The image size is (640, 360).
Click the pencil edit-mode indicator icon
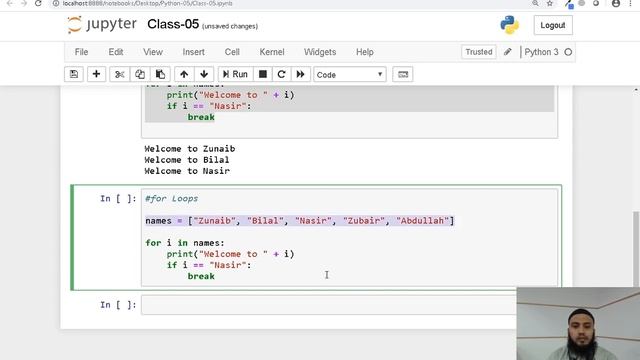tap(507, 52)
